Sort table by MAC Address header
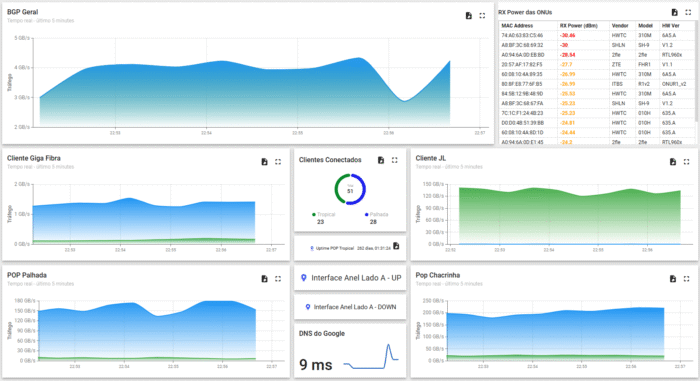Viewport: 700px width, 381px height. point(517,26)
